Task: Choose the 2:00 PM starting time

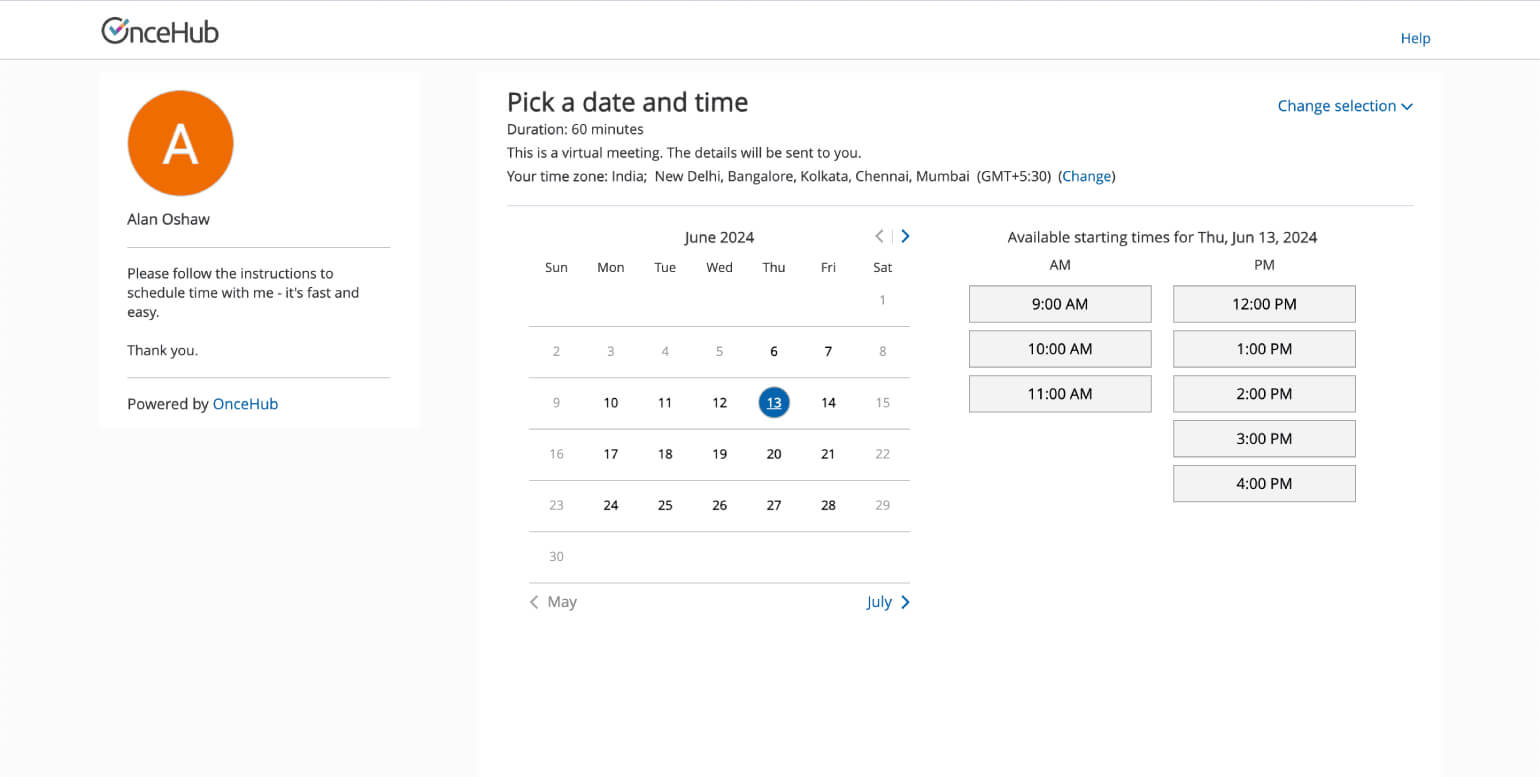Action: [1263, 393]
